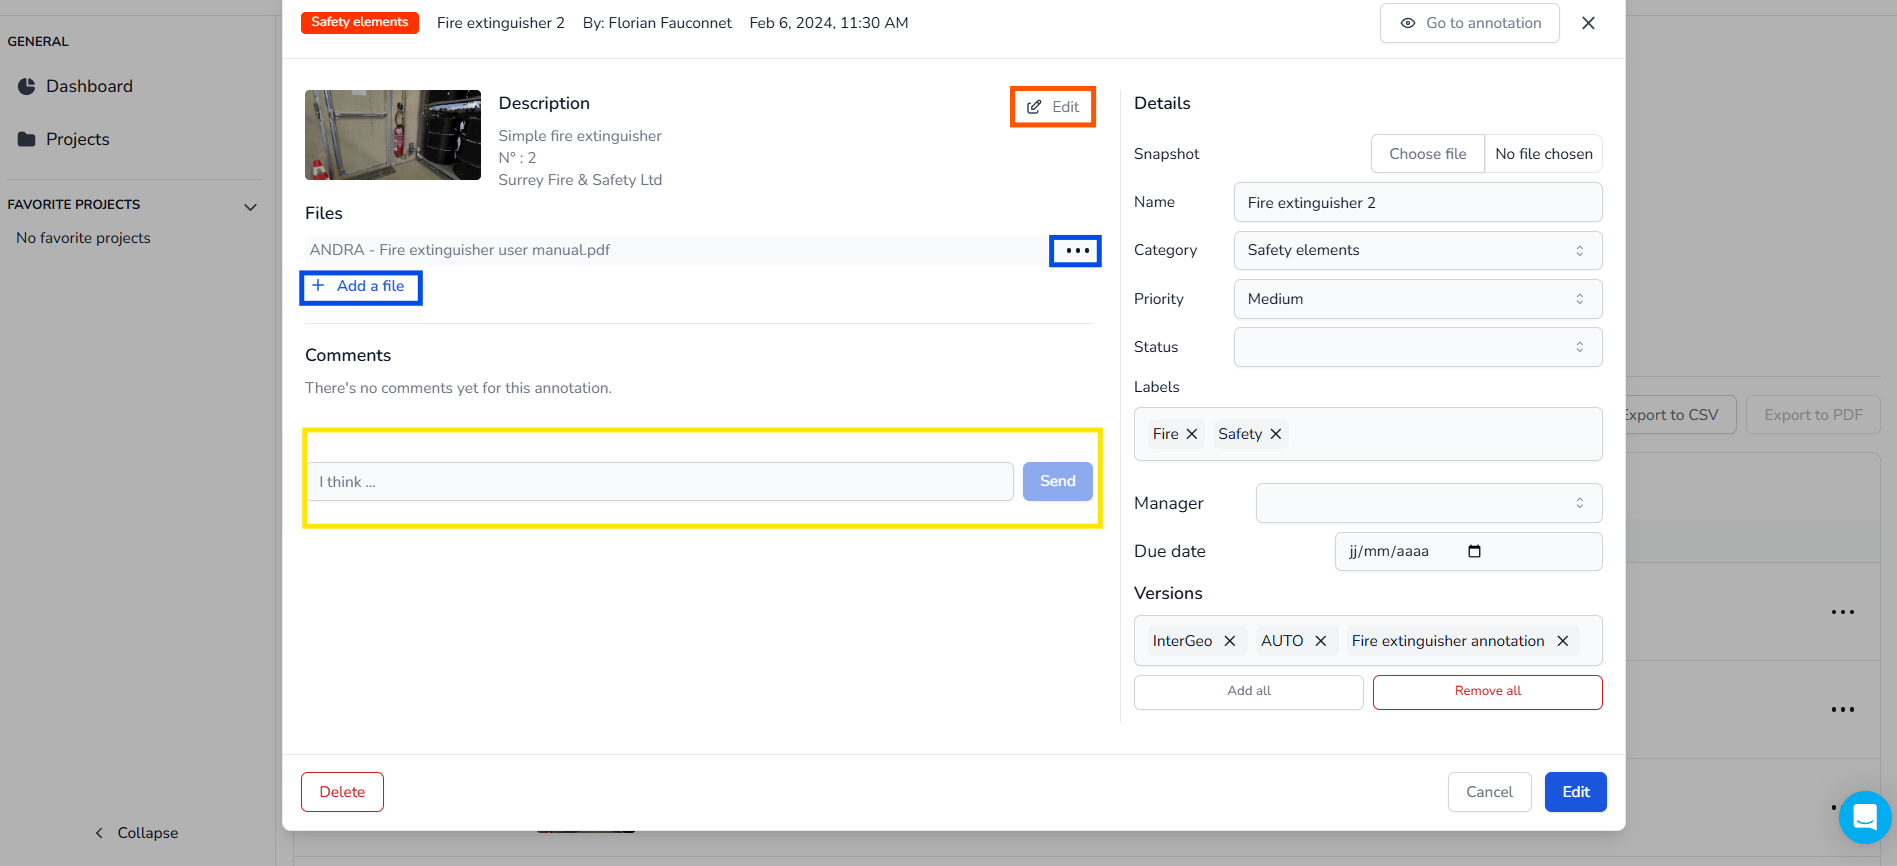Remove the AUTO version tag
This screenshot has width=1897, height=866.
point(1320,641)
